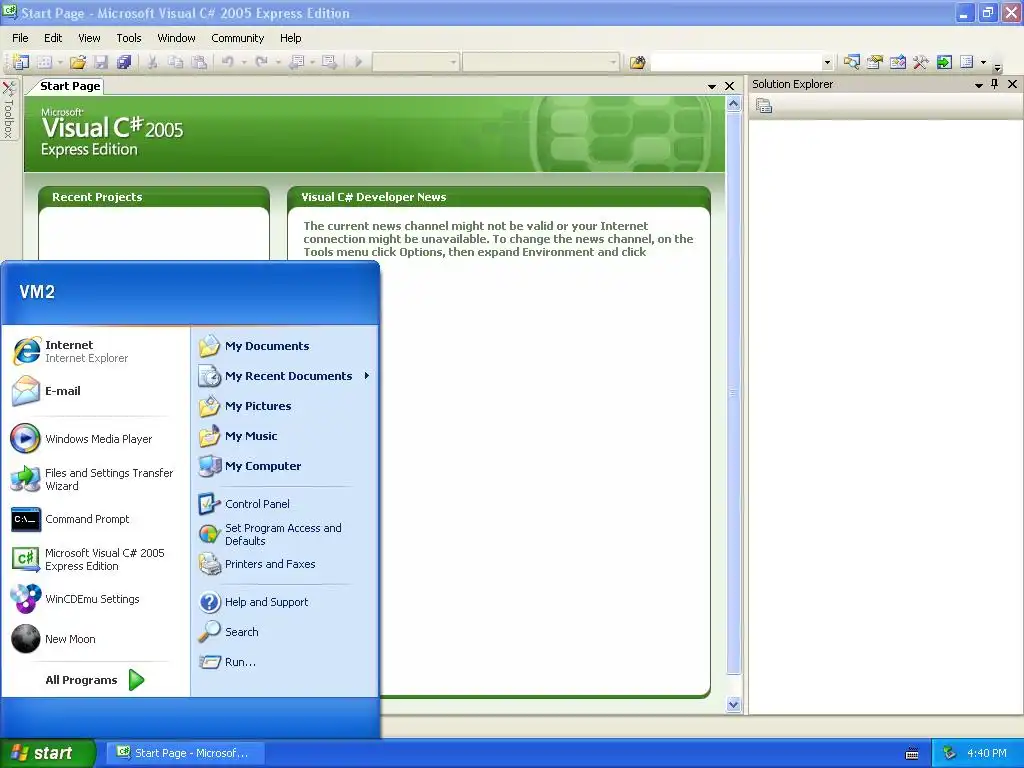Click the Start Page scrollbar up arrow
This screenshot has width=1024, height=768.
[733, 104]
